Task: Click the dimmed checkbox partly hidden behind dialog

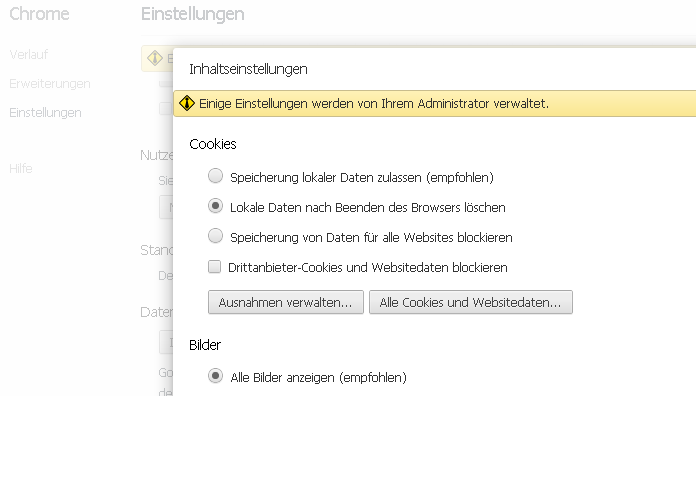Action: [x=166, y=108]
